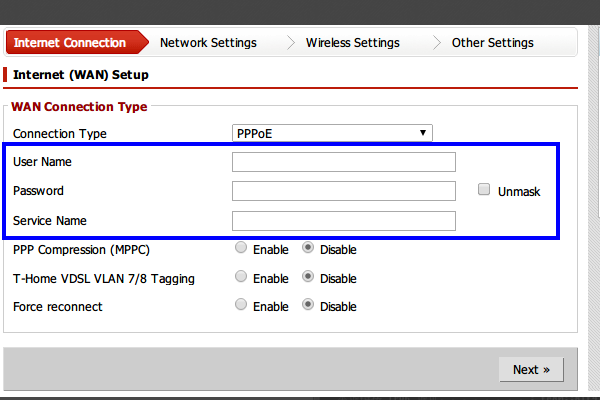Select Disable for Force reconnect
Viewport: 600px width, 400px height.
(x=308, y=306)
